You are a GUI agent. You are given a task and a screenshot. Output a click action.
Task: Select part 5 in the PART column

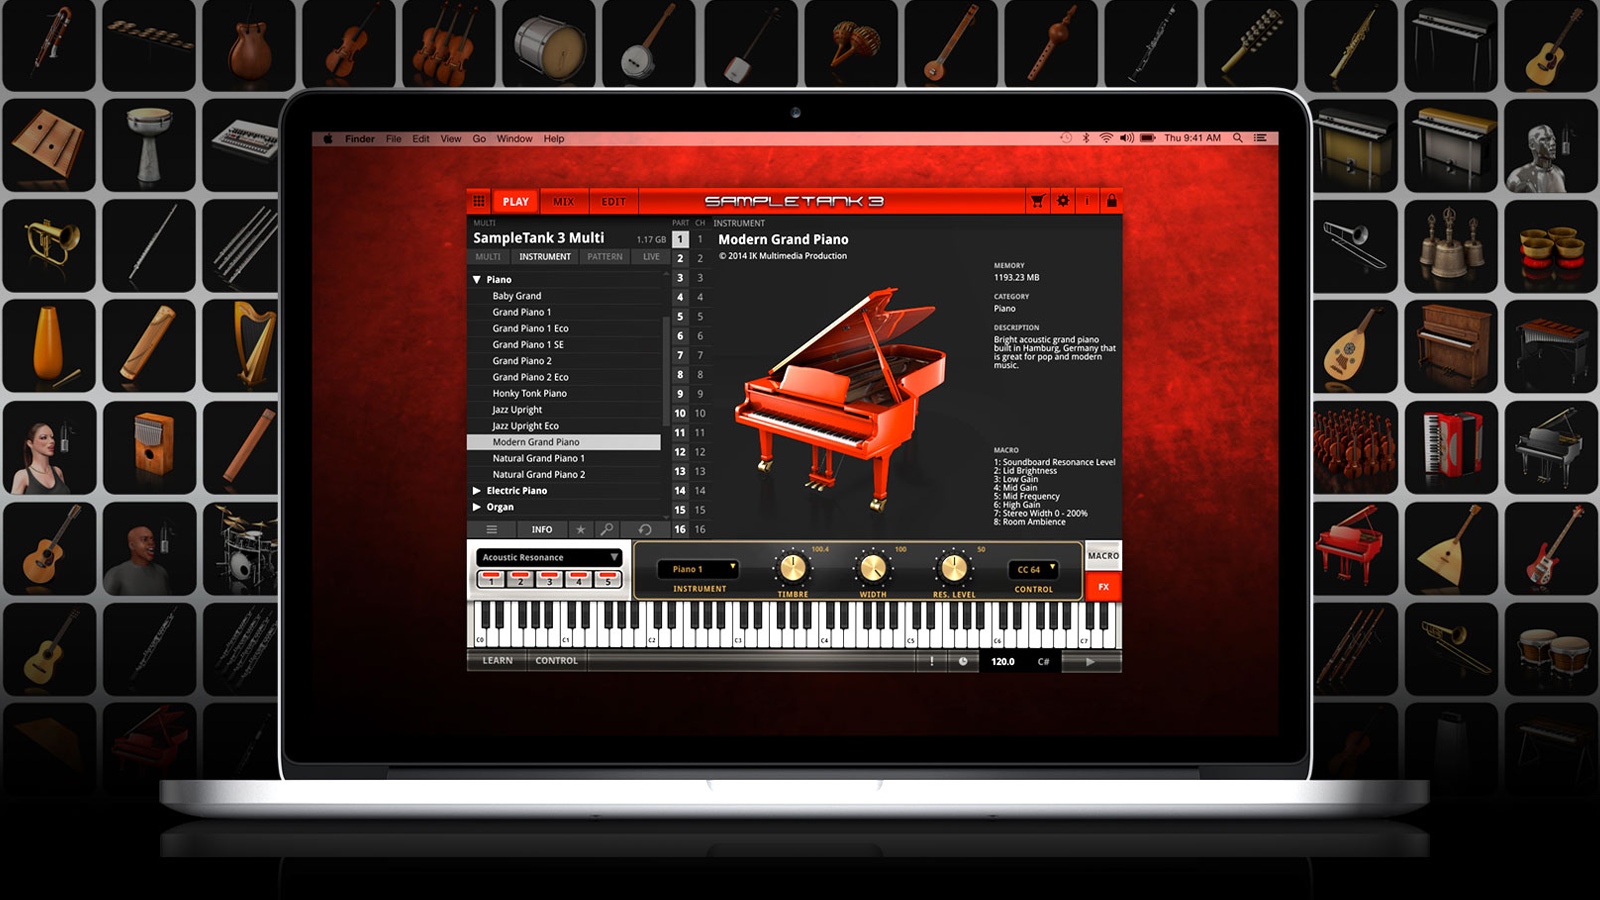(680, 316)
